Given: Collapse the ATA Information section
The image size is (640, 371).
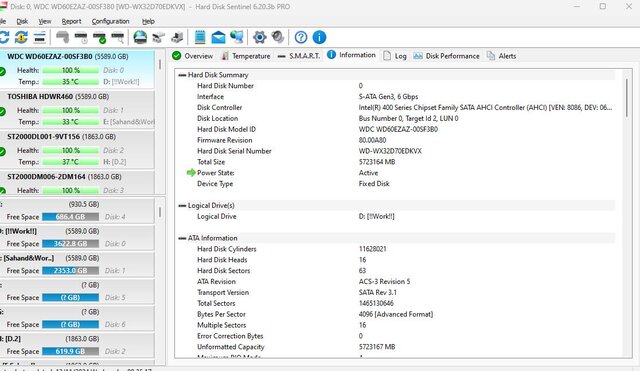Looking at the screenshot, I should click(x=182, y=238).
